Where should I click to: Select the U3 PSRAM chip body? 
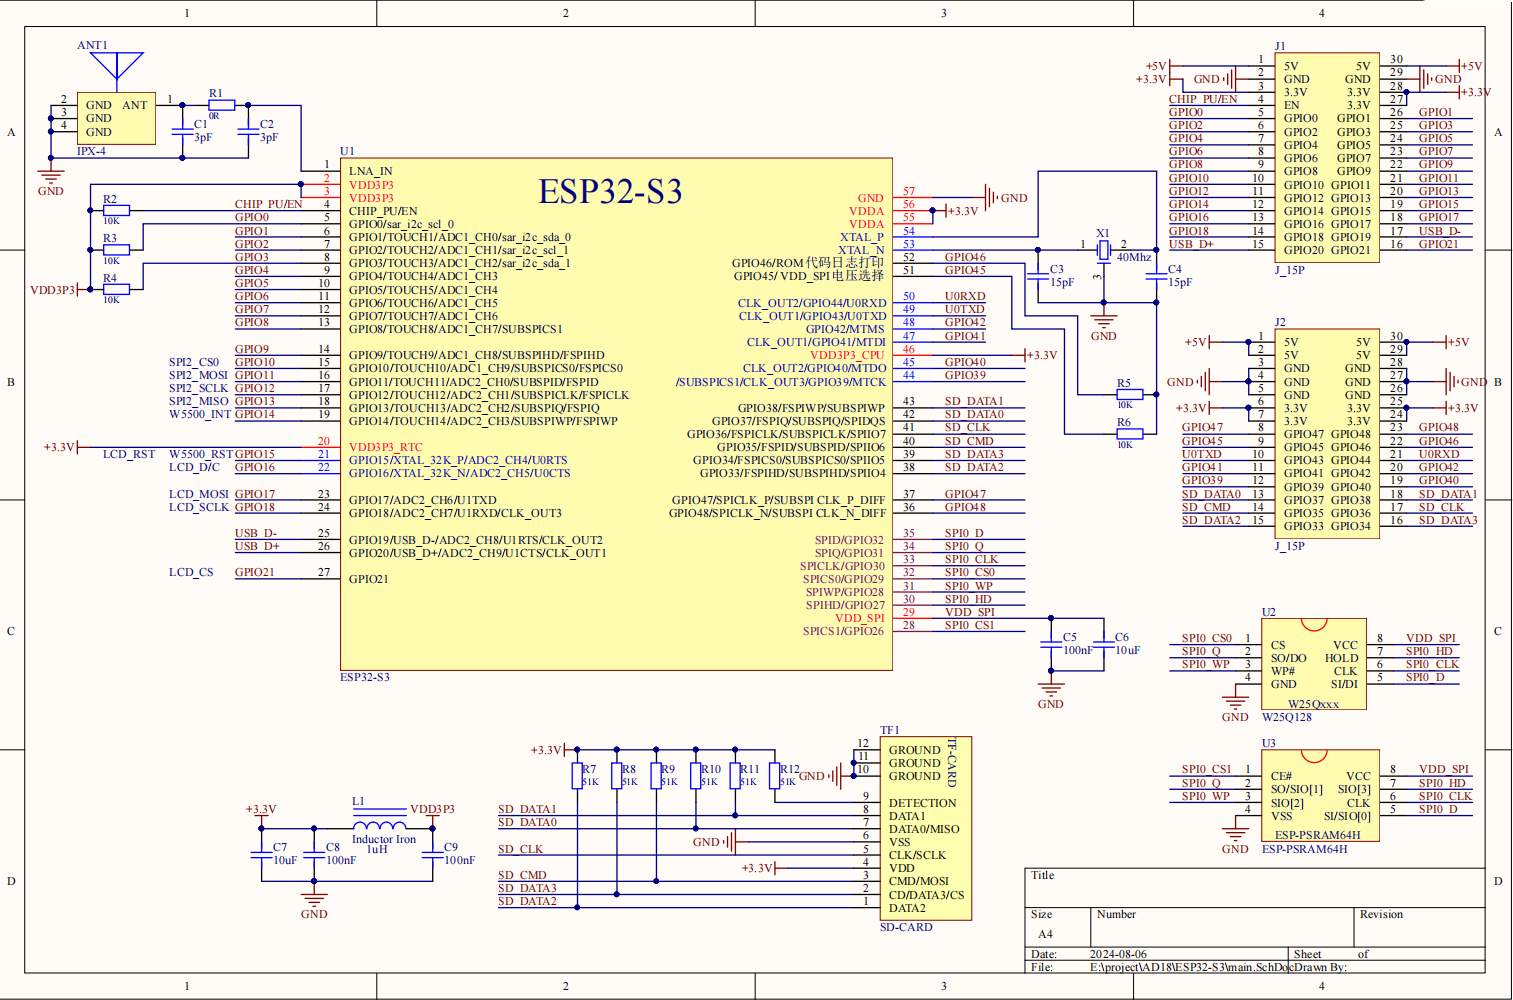point(1320,796)
